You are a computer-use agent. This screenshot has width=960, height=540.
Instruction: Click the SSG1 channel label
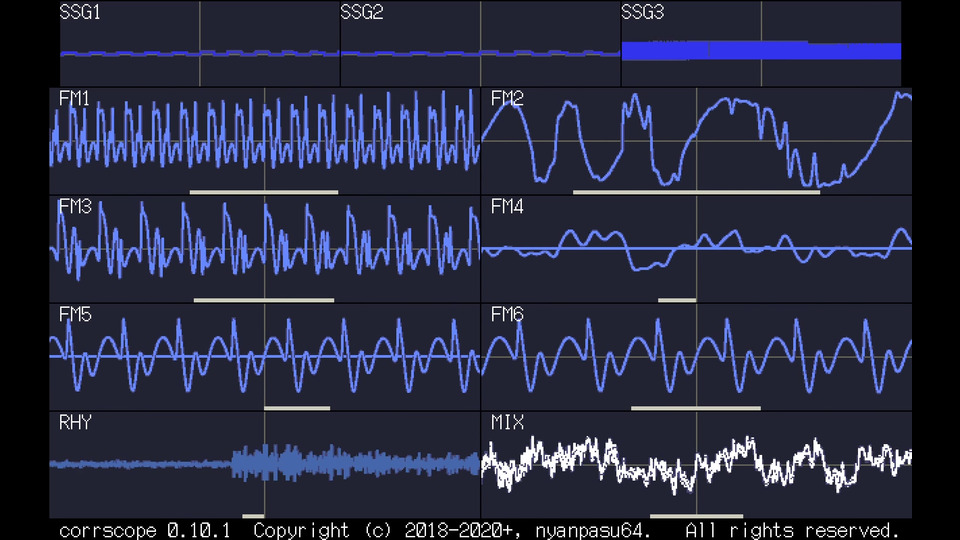click(x=80, y=12)
